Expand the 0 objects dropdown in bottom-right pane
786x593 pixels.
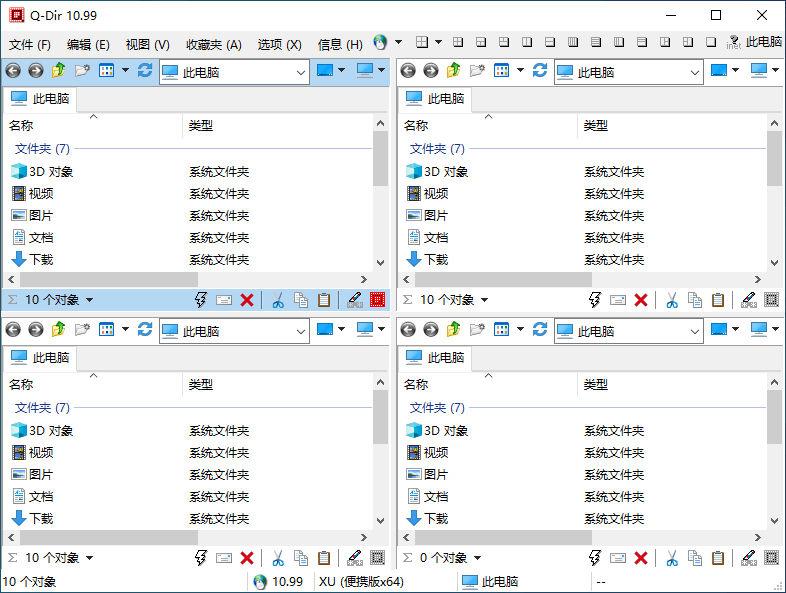[x=477, y=558]
